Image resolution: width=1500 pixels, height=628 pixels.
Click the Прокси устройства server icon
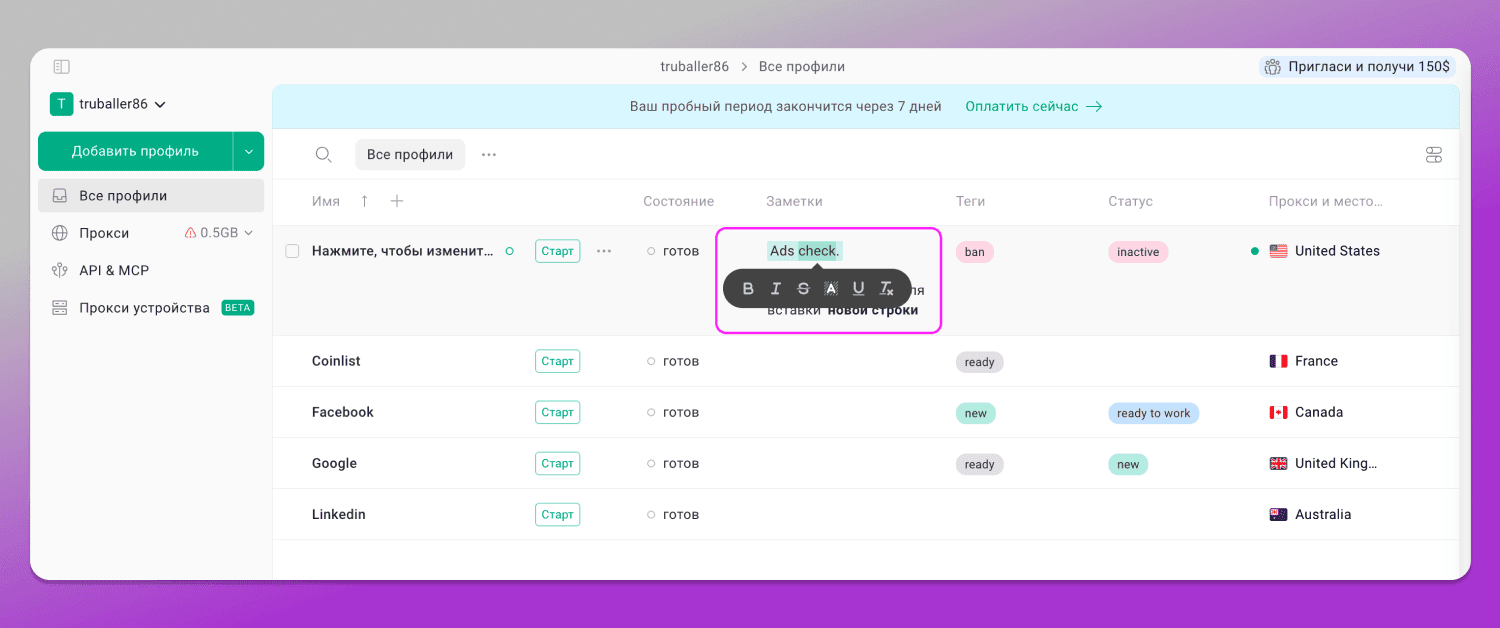pyautogui.click(x=60, y=308)
